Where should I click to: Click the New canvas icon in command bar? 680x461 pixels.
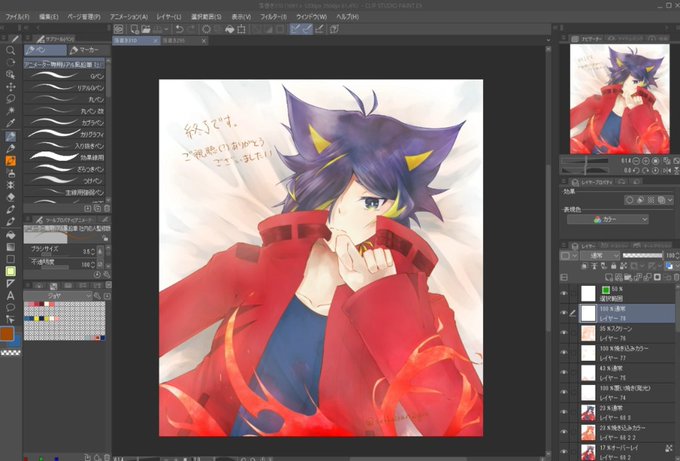134,29
